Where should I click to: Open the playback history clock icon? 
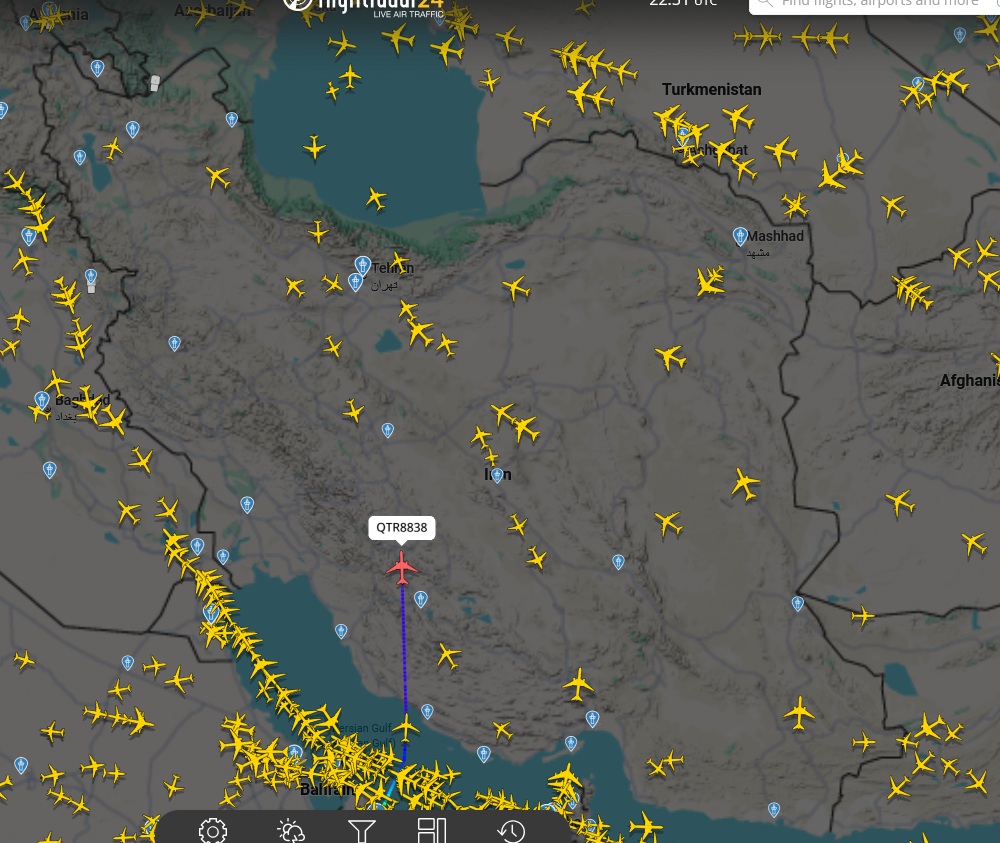[x=511, y=831]
